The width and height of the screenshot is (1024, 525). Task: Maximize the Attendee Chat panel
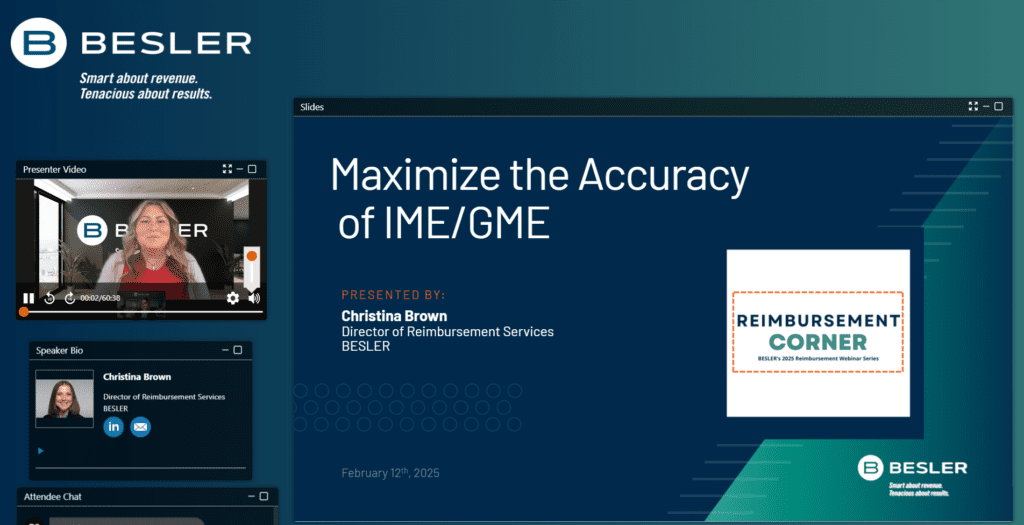pos(264,496)
